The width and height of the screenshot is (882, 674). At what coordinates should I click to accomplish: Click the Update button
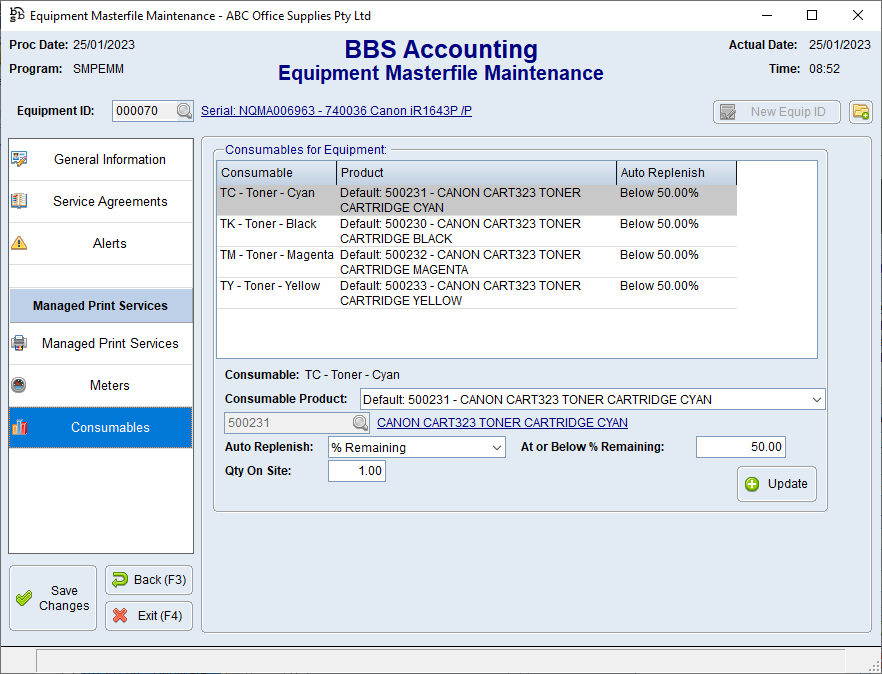[x=777, y=484]
